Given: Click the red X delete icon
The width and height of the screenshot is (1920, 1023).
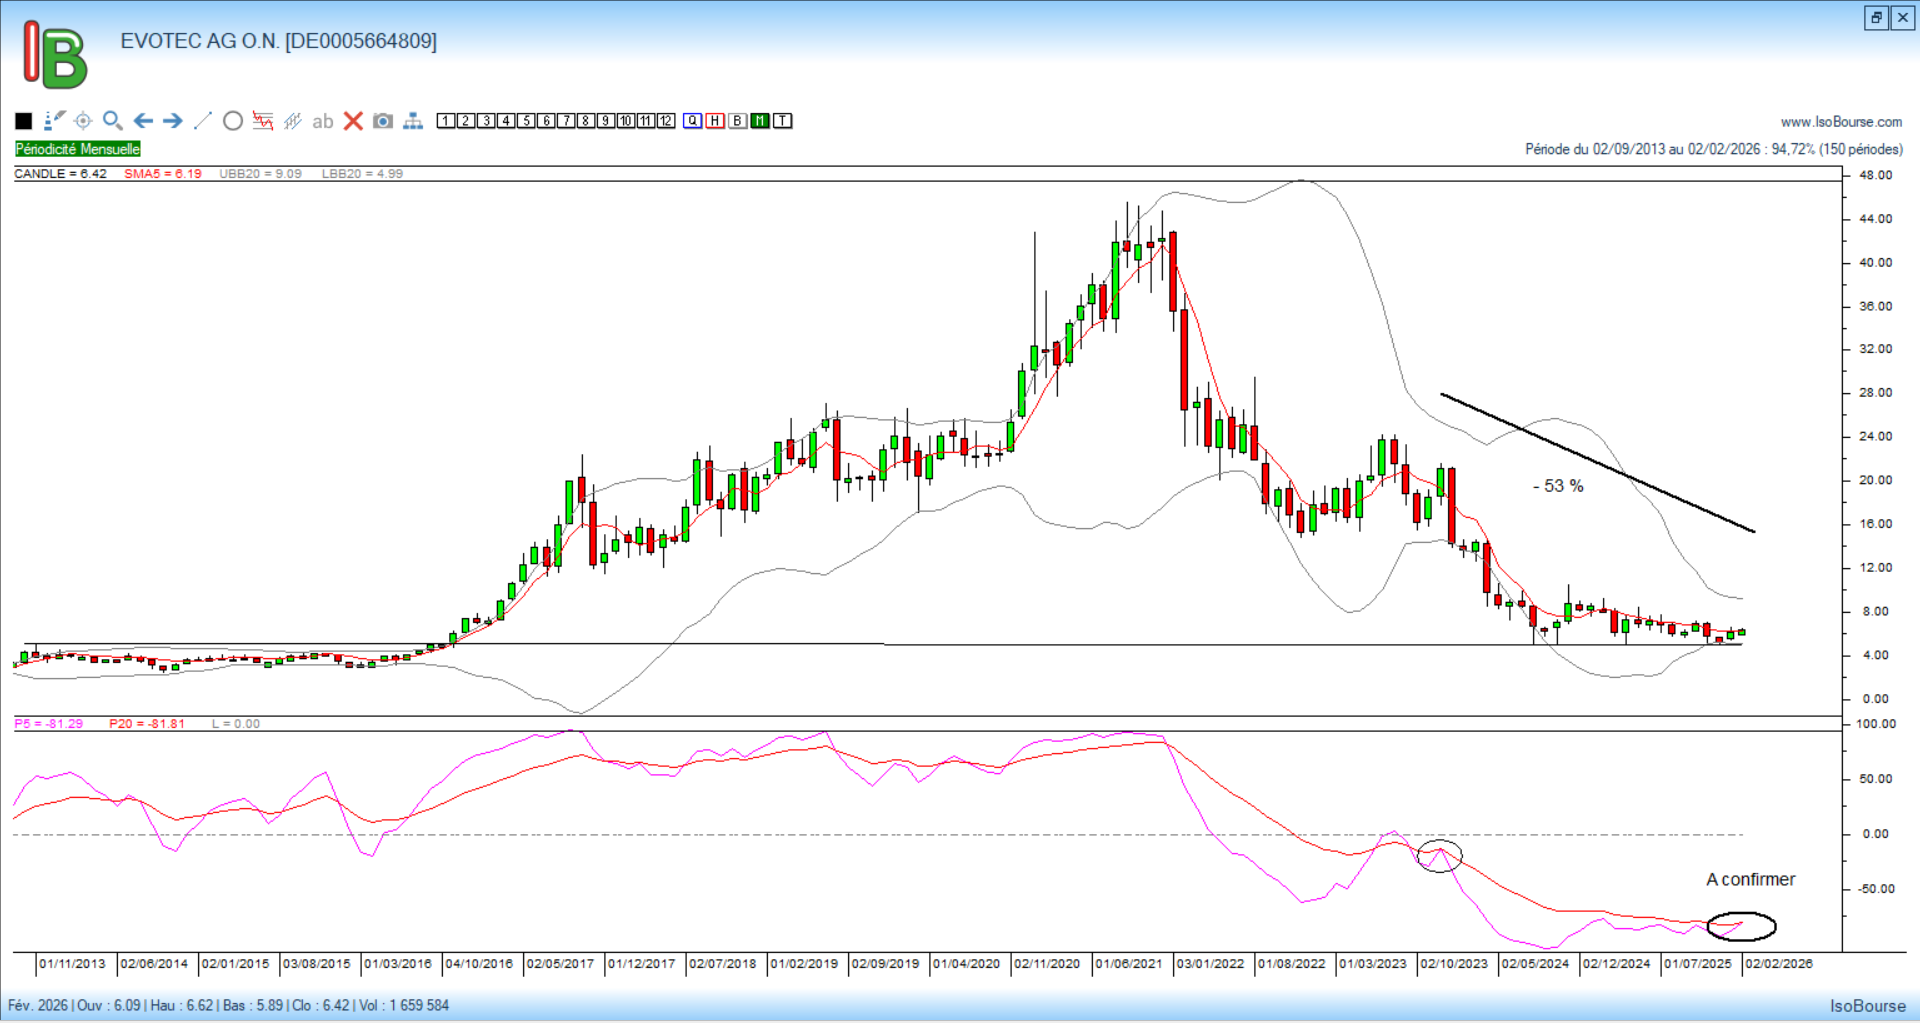Looking at the screenshot, I should [353, 121].
